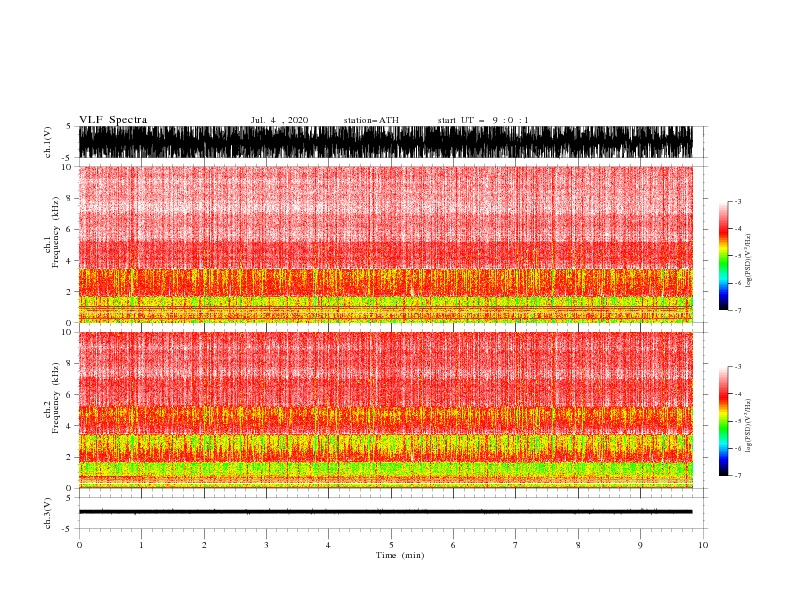
Task: Click the ch.2 frequency axis "8" tick label
Action: tap(70, 364)
